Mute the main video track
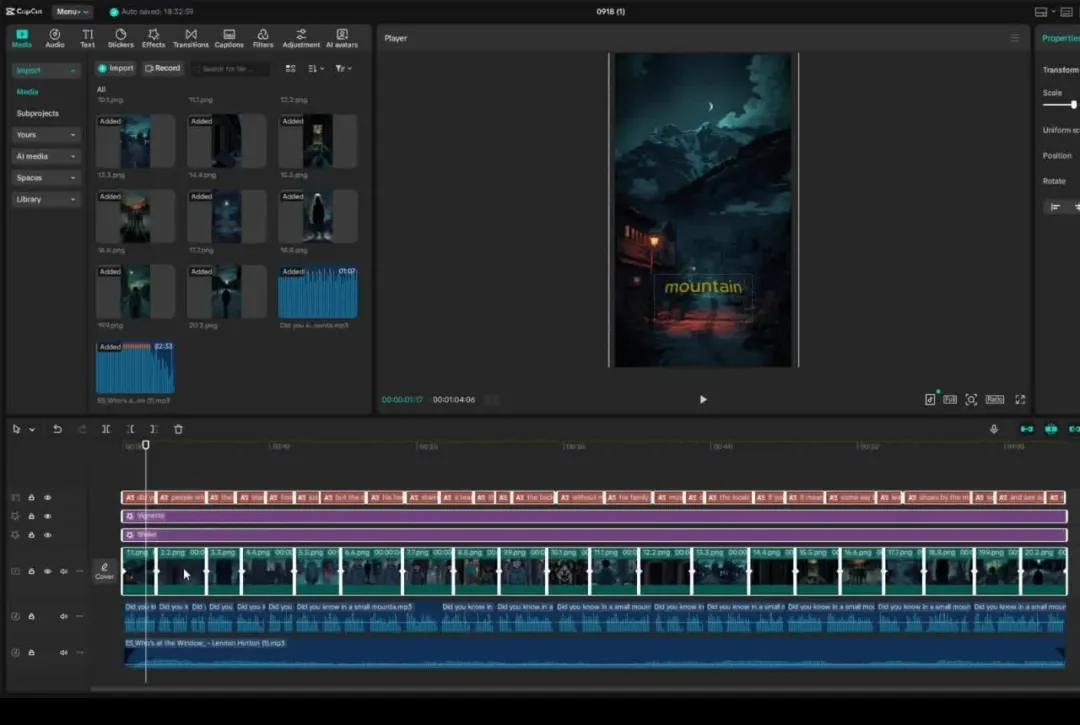The image size is (1080, 725). [x=63, y=572]
